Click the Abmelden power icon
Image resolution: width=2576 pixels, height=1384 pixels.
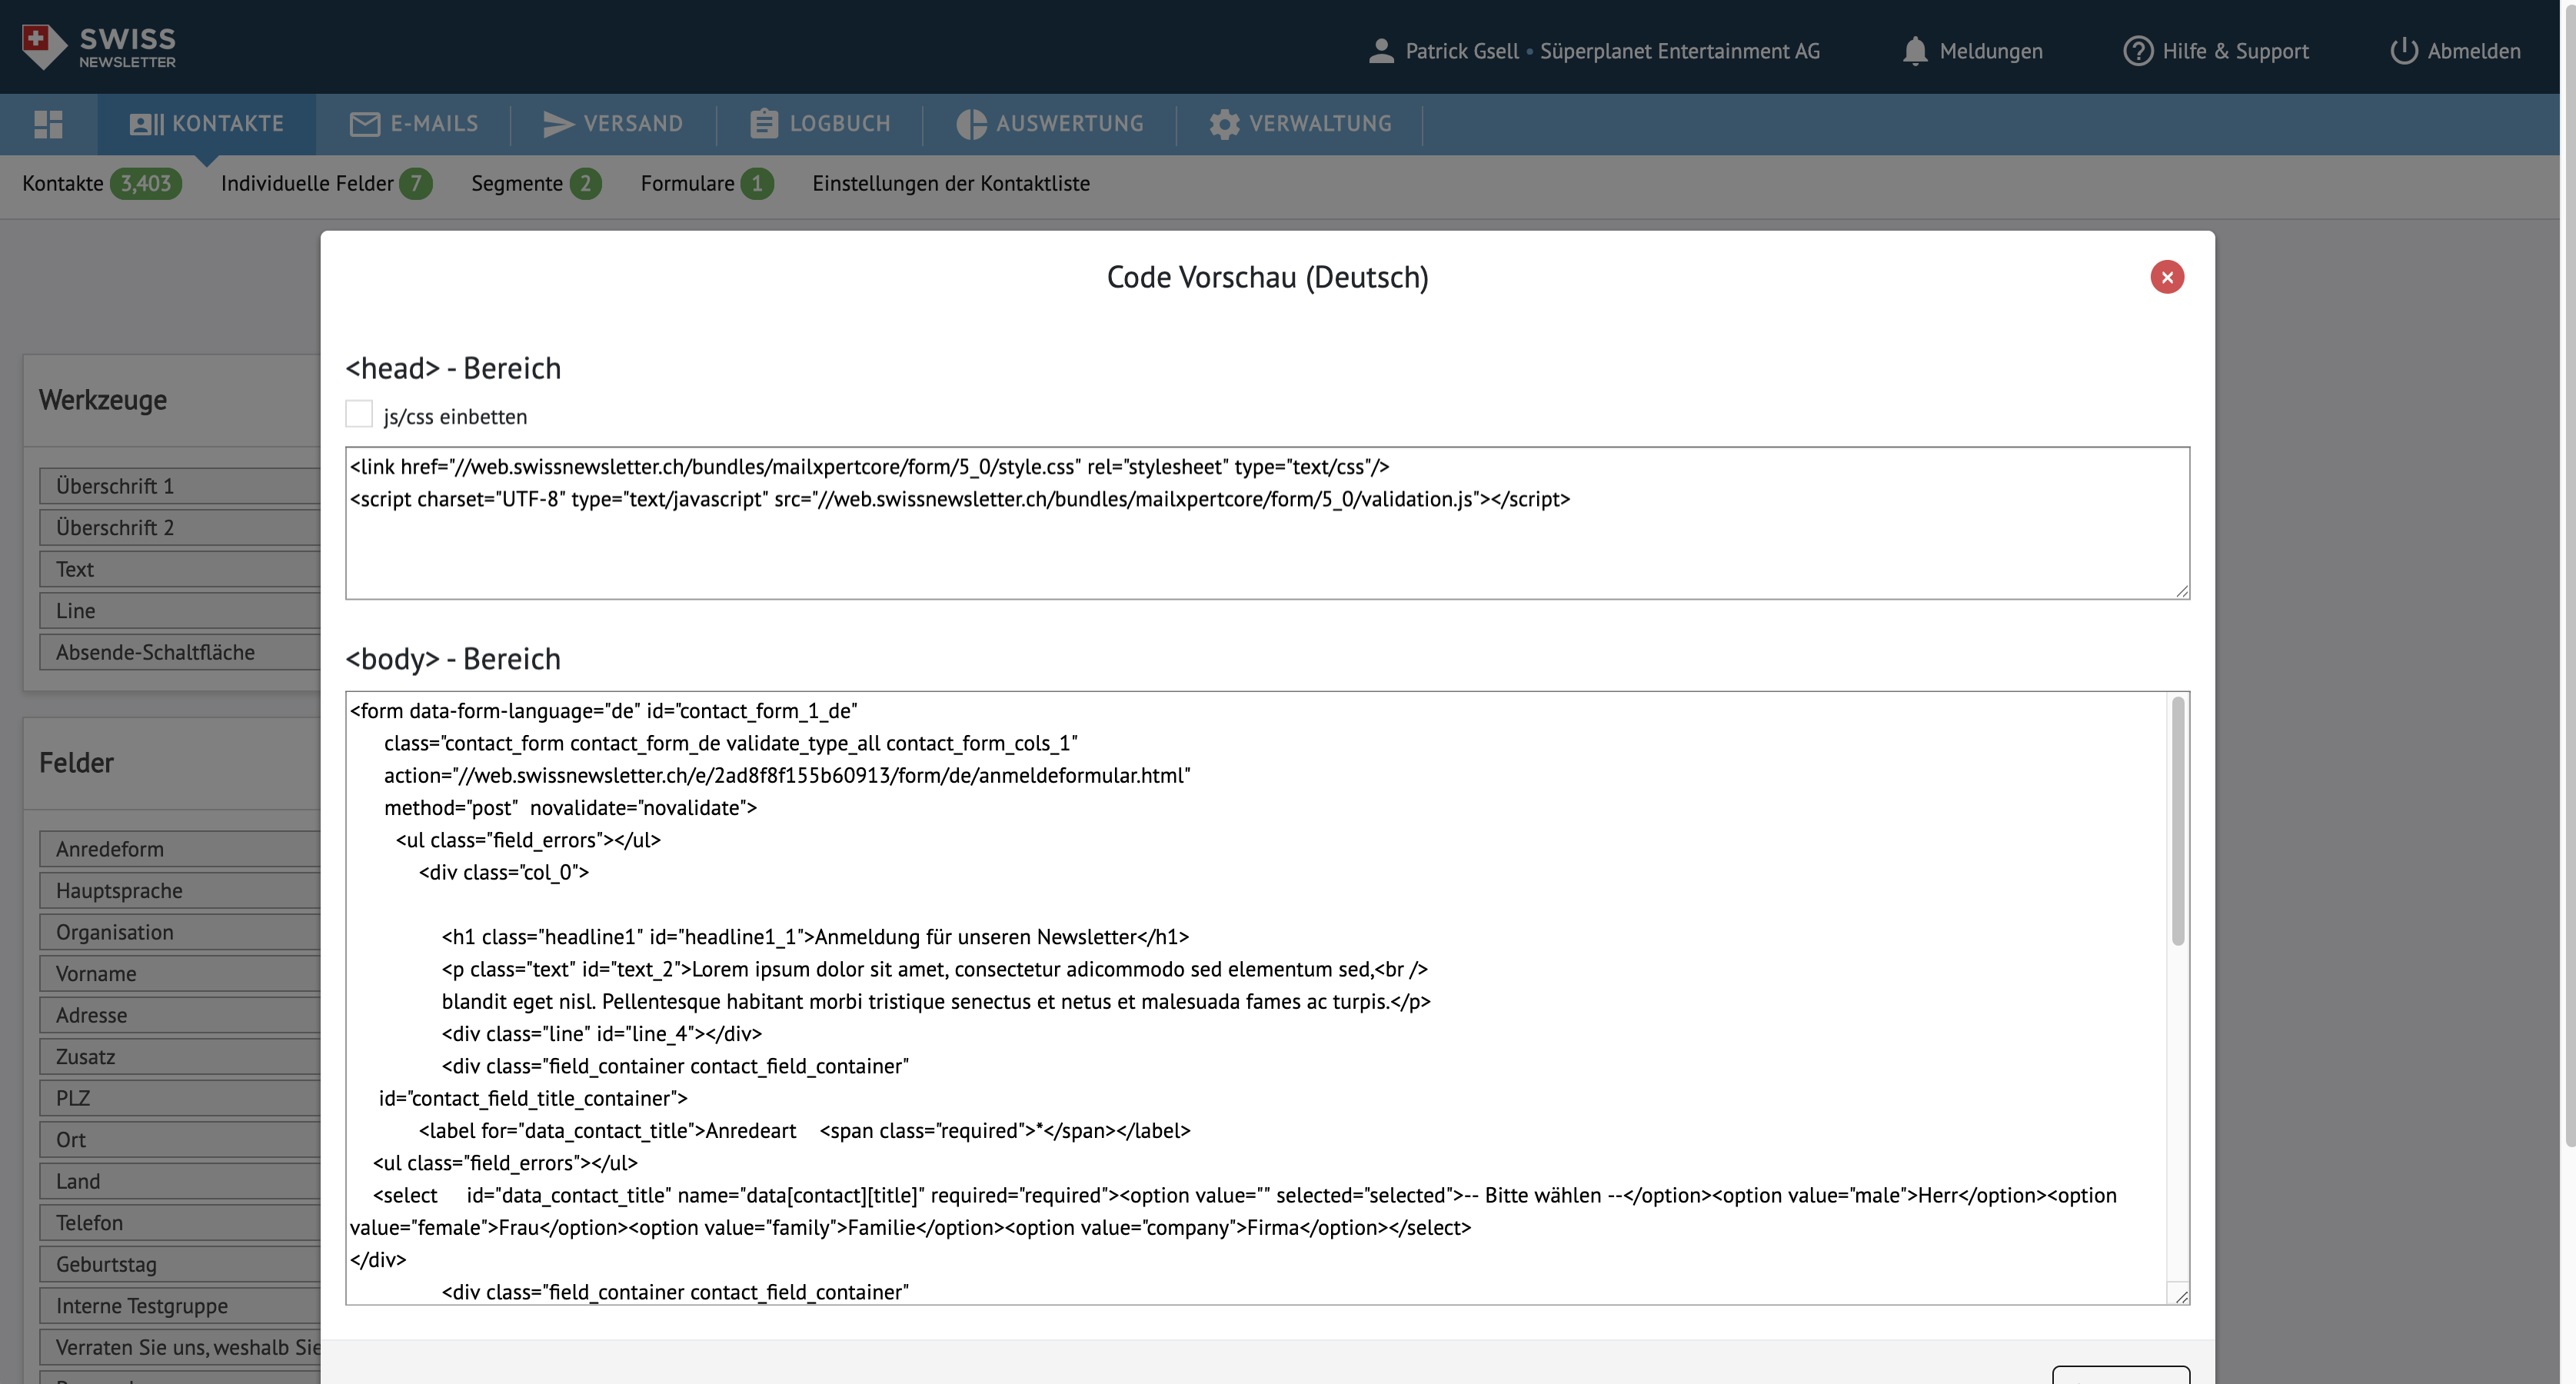[2403, 51]
